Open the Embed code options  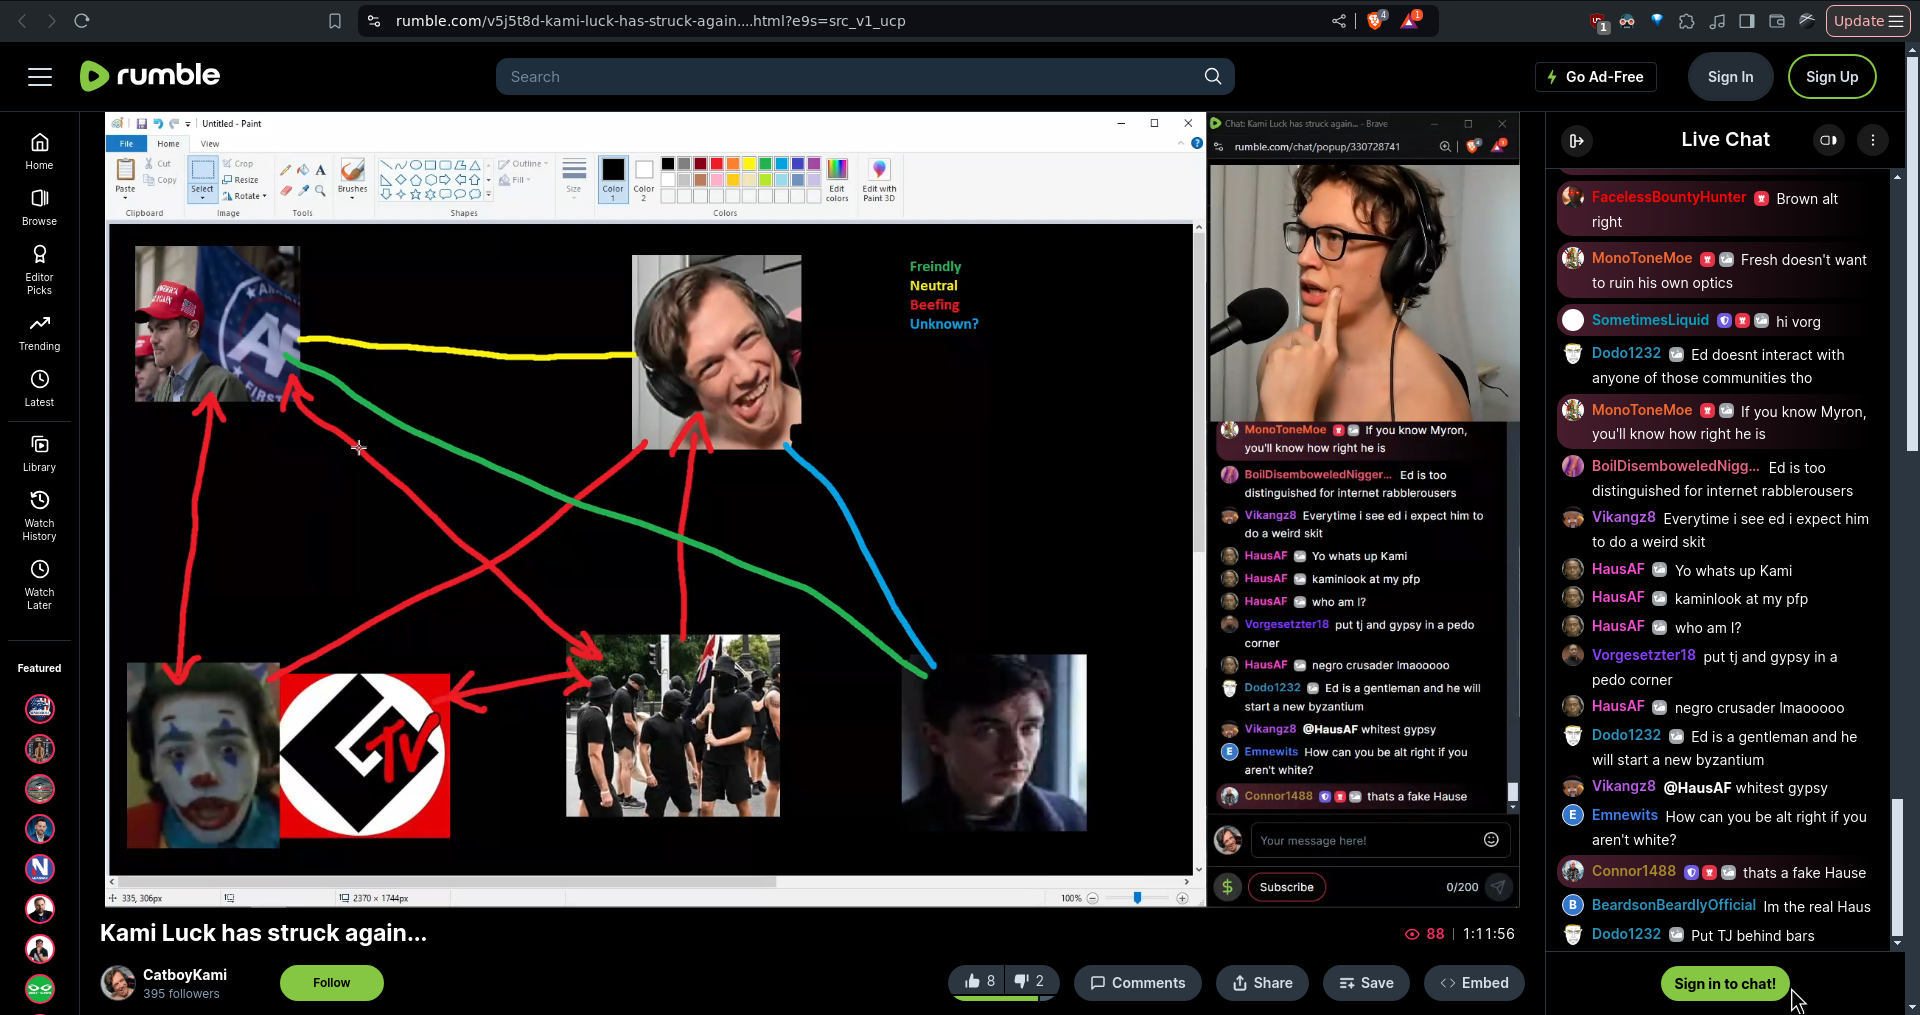tap(1474, 983)
